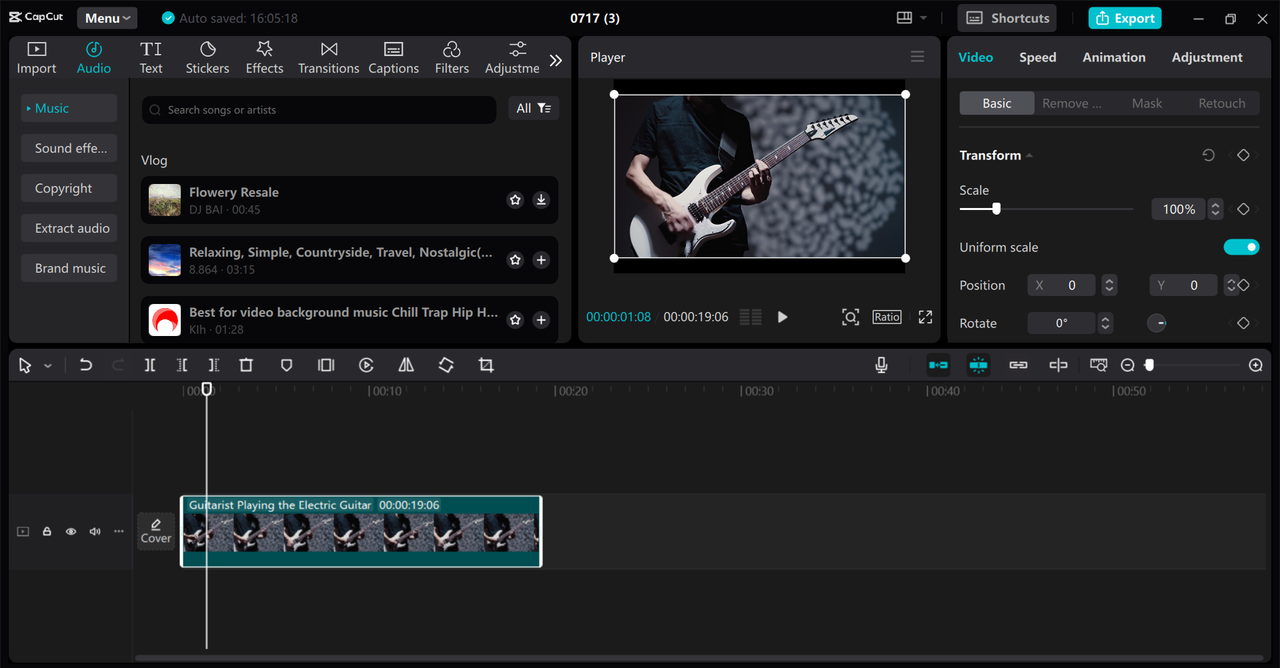This screenshot has width=1280, height=668.
Task: Play the video in the Player
Action: click(782, 317)
